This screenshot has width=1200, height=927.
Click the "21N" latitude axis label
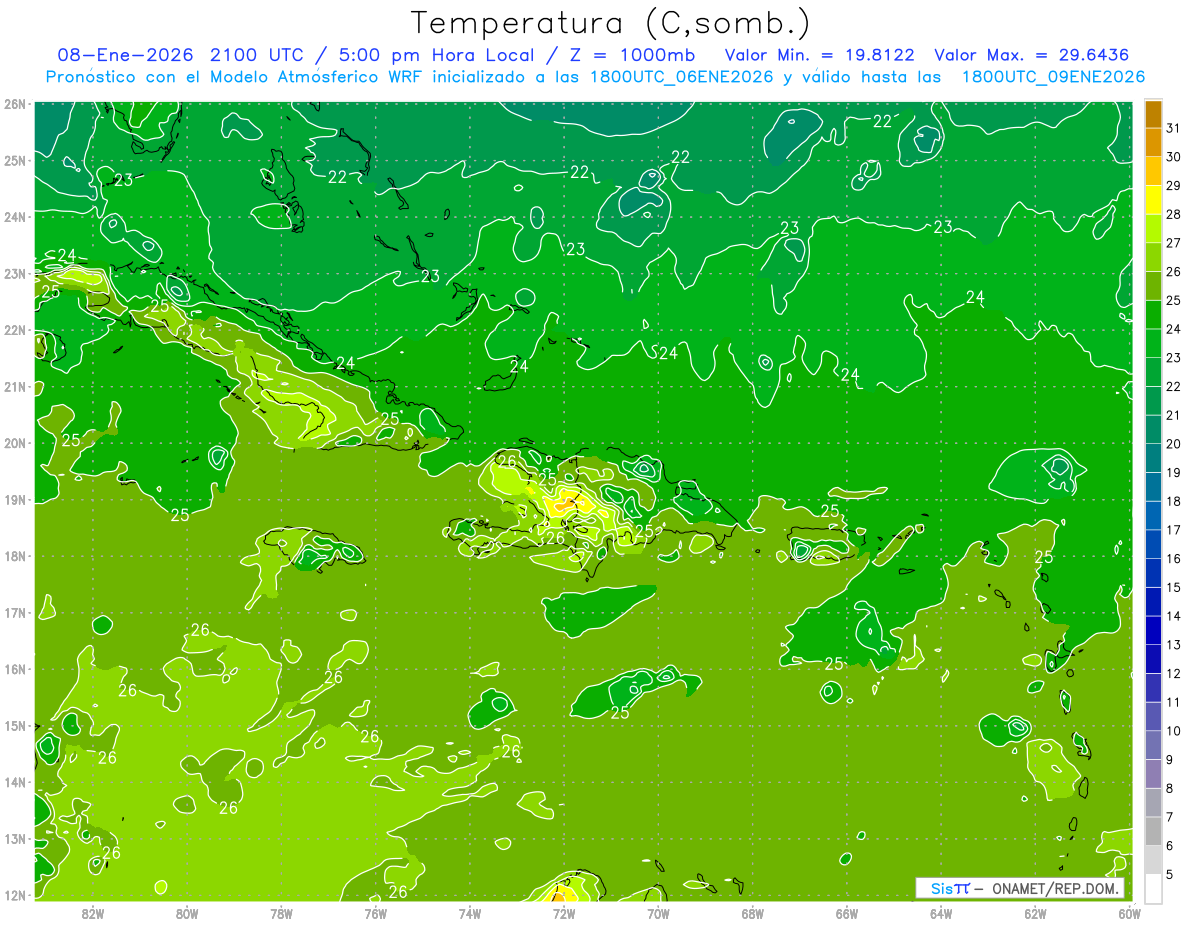coord(14,387)
